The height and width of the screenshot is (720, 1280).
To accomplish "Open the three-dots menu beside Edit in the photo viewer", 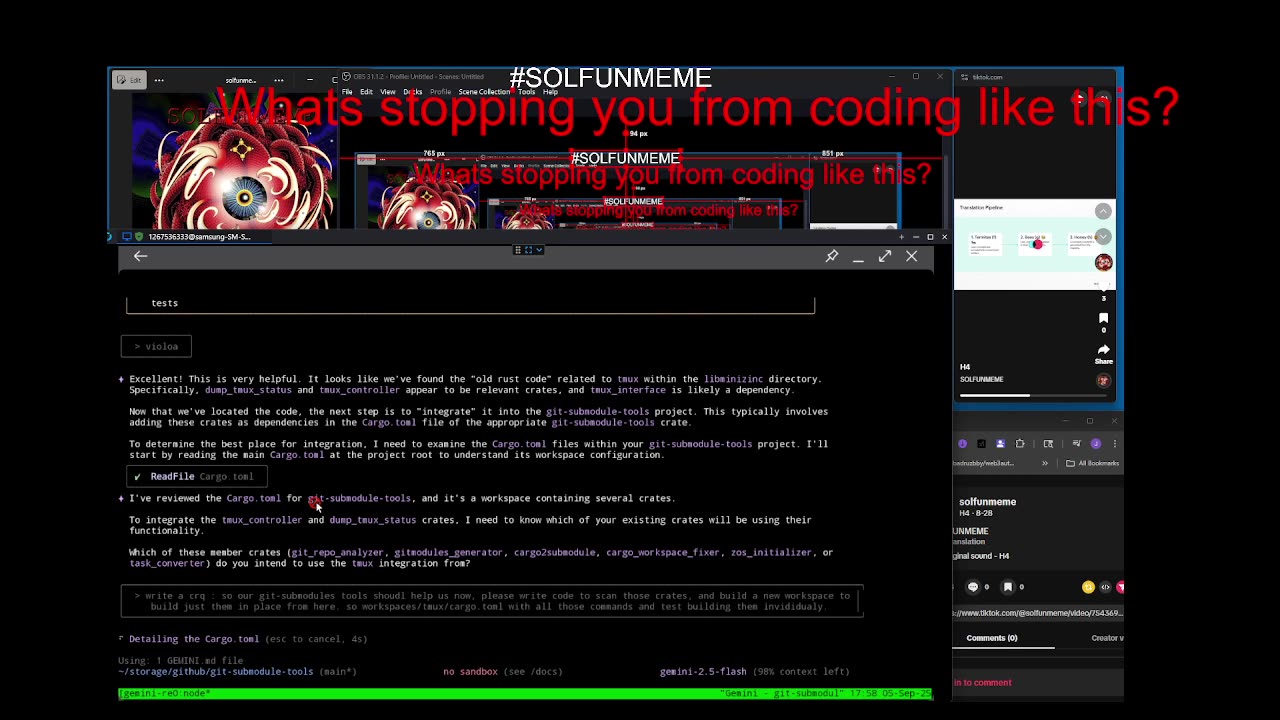I will tap(159, 80).
